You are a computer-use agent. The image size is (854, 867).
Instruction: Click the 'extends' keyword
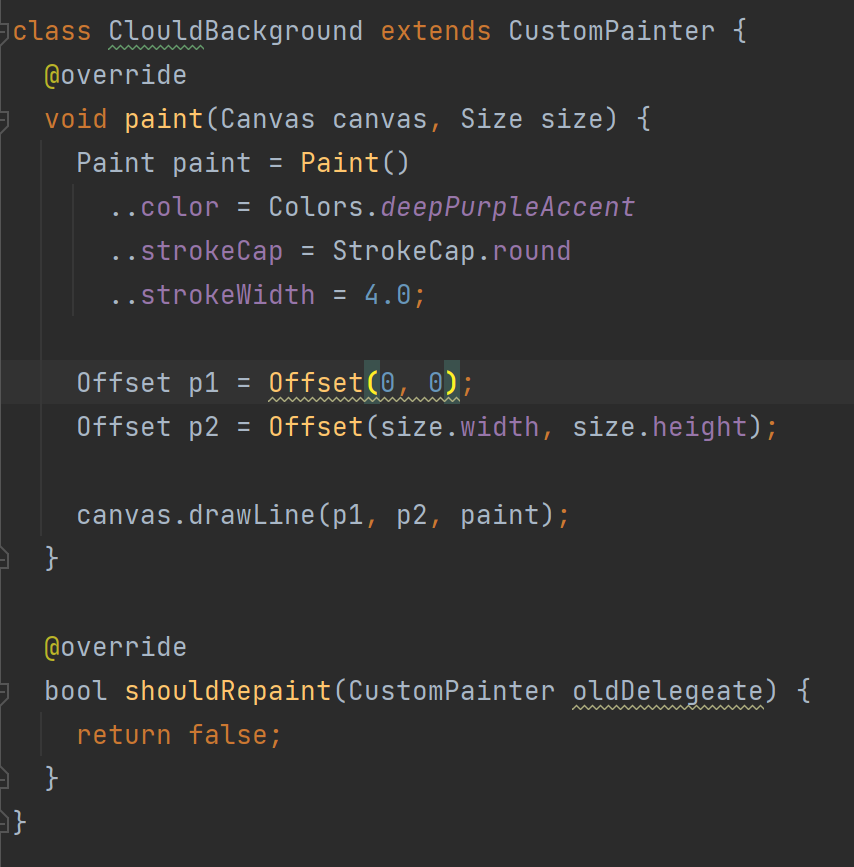coord(436,31)
